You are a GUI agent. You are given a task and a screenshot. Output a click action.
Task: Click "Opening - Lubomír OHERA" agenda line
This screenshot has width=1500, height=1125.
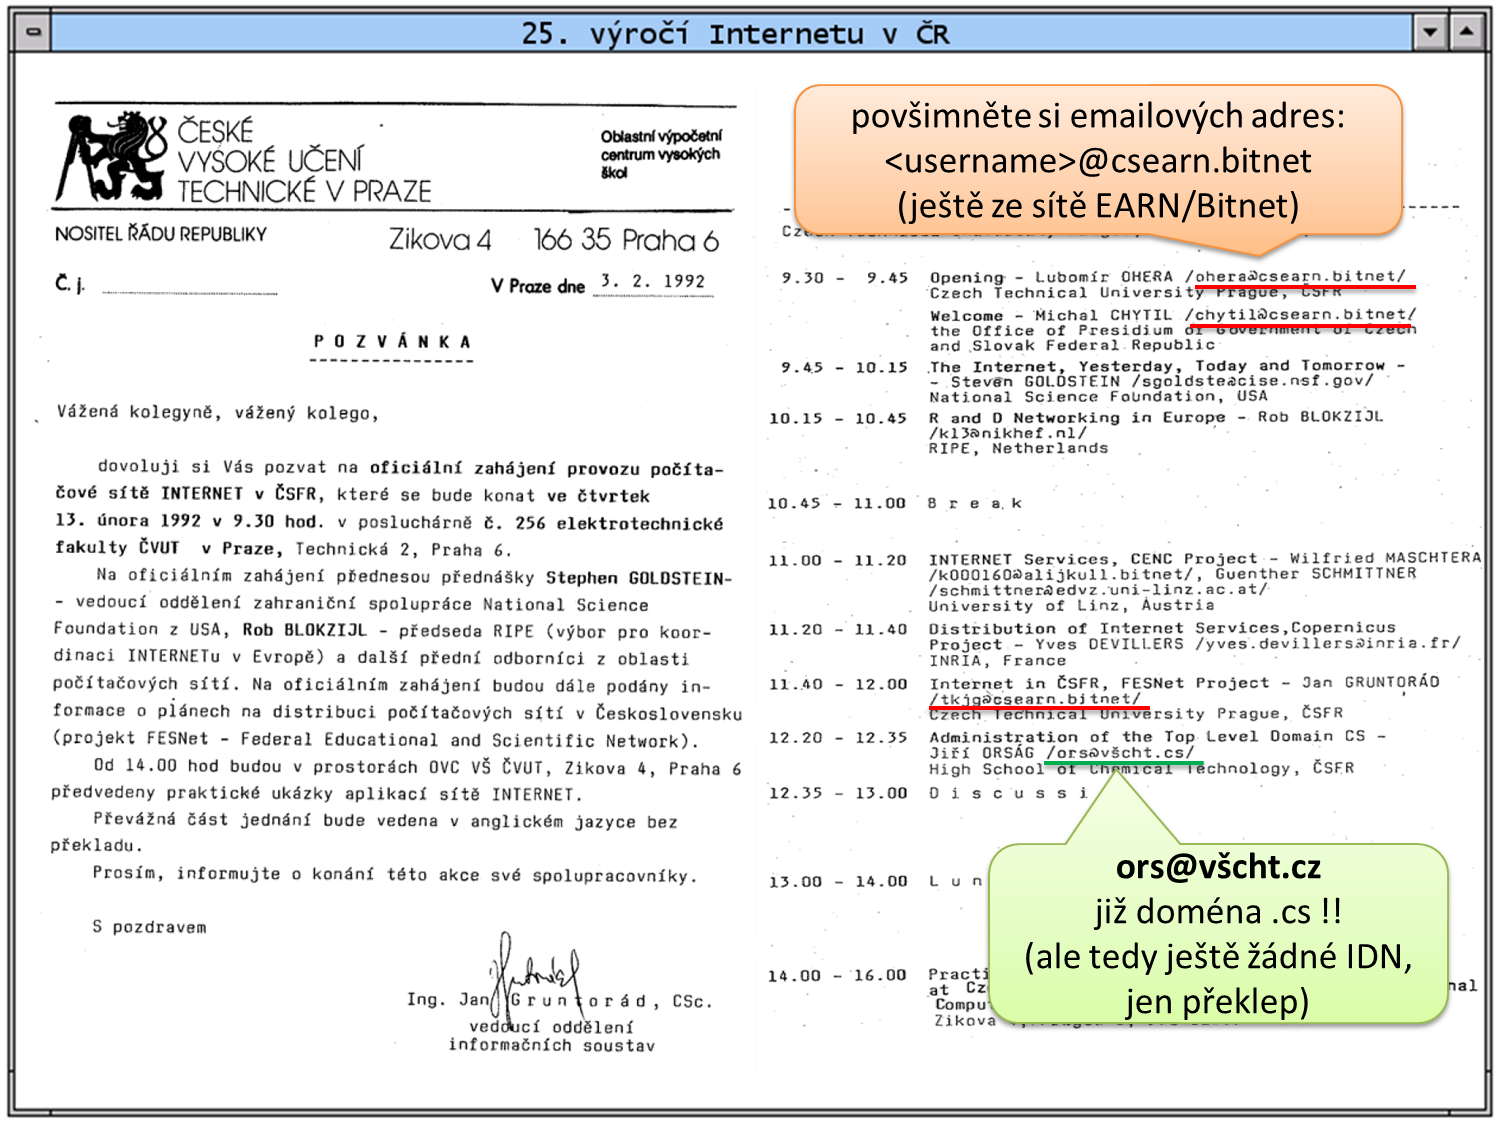pos(1051,276)
